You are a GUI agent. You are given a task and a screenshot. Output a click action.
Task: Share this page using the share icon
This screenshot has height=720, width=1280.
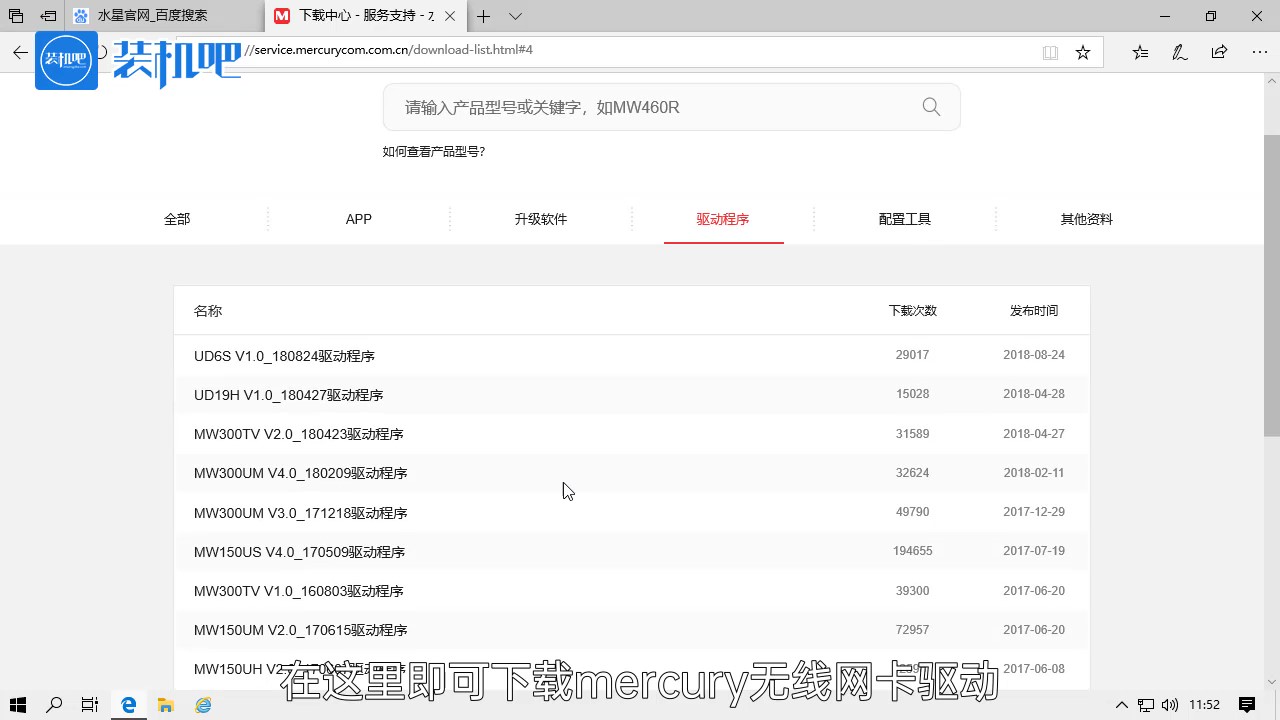pos(1219,51)
